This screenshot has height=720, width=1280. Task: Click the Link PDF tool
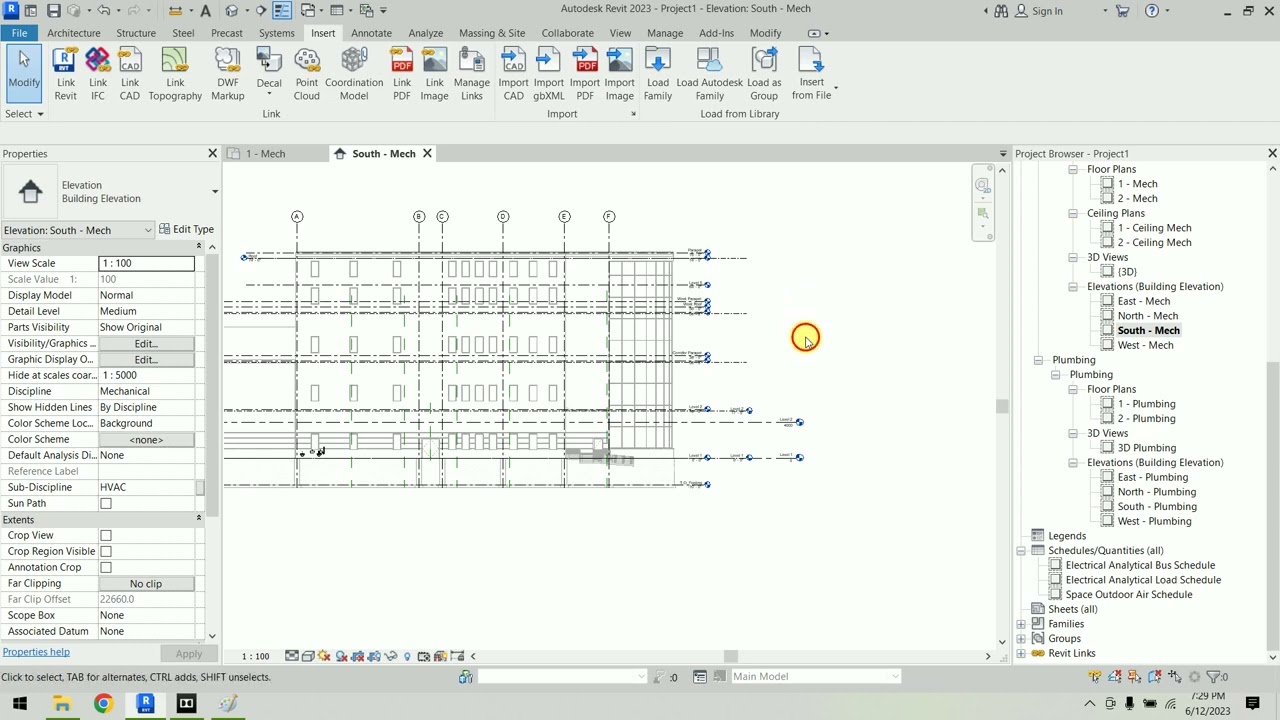pos(401,73)
